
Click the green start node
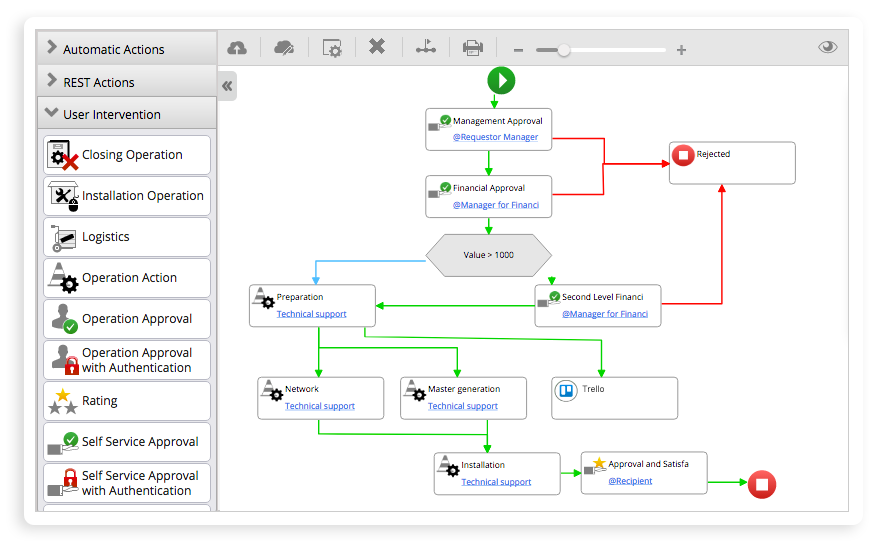(501, 80)
